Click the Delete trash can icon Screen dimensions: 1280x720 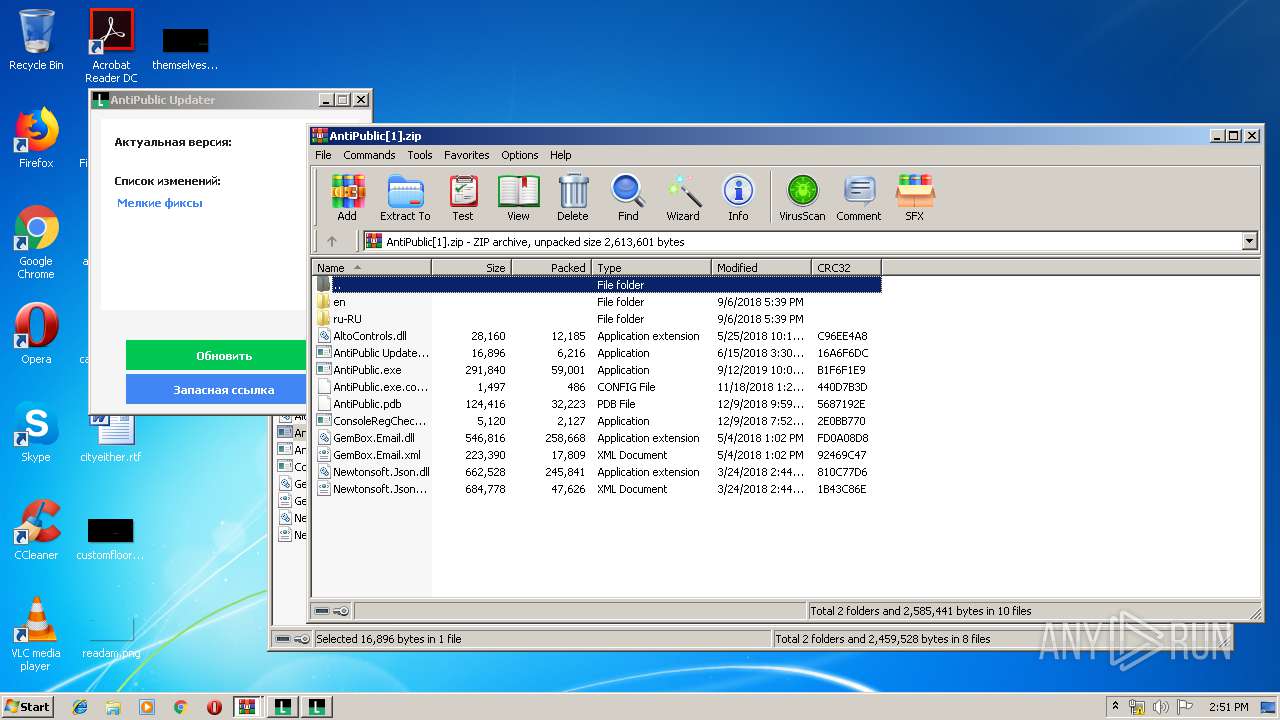pos(573,197)
